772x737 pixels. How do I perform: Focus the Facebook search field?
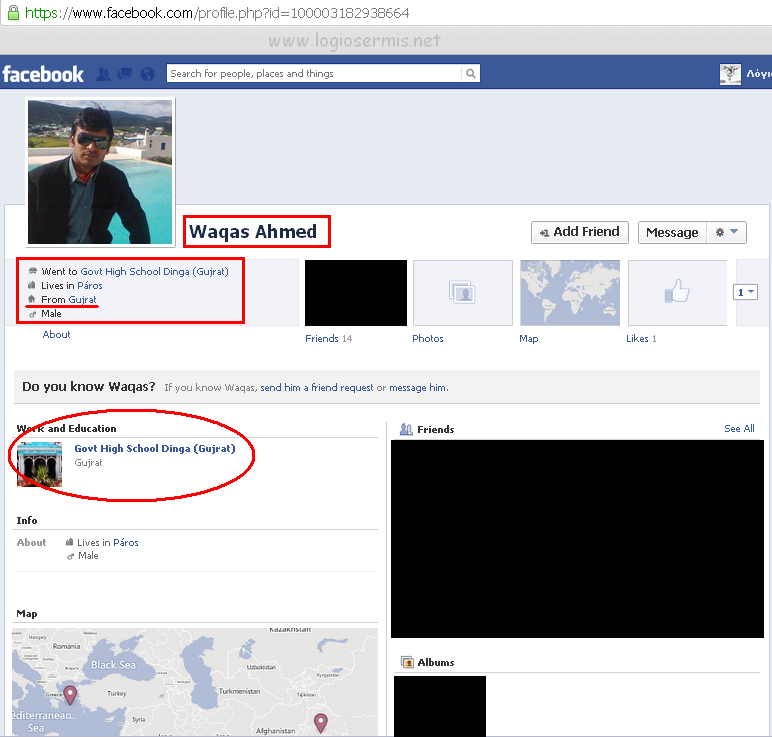coord(314,73)
